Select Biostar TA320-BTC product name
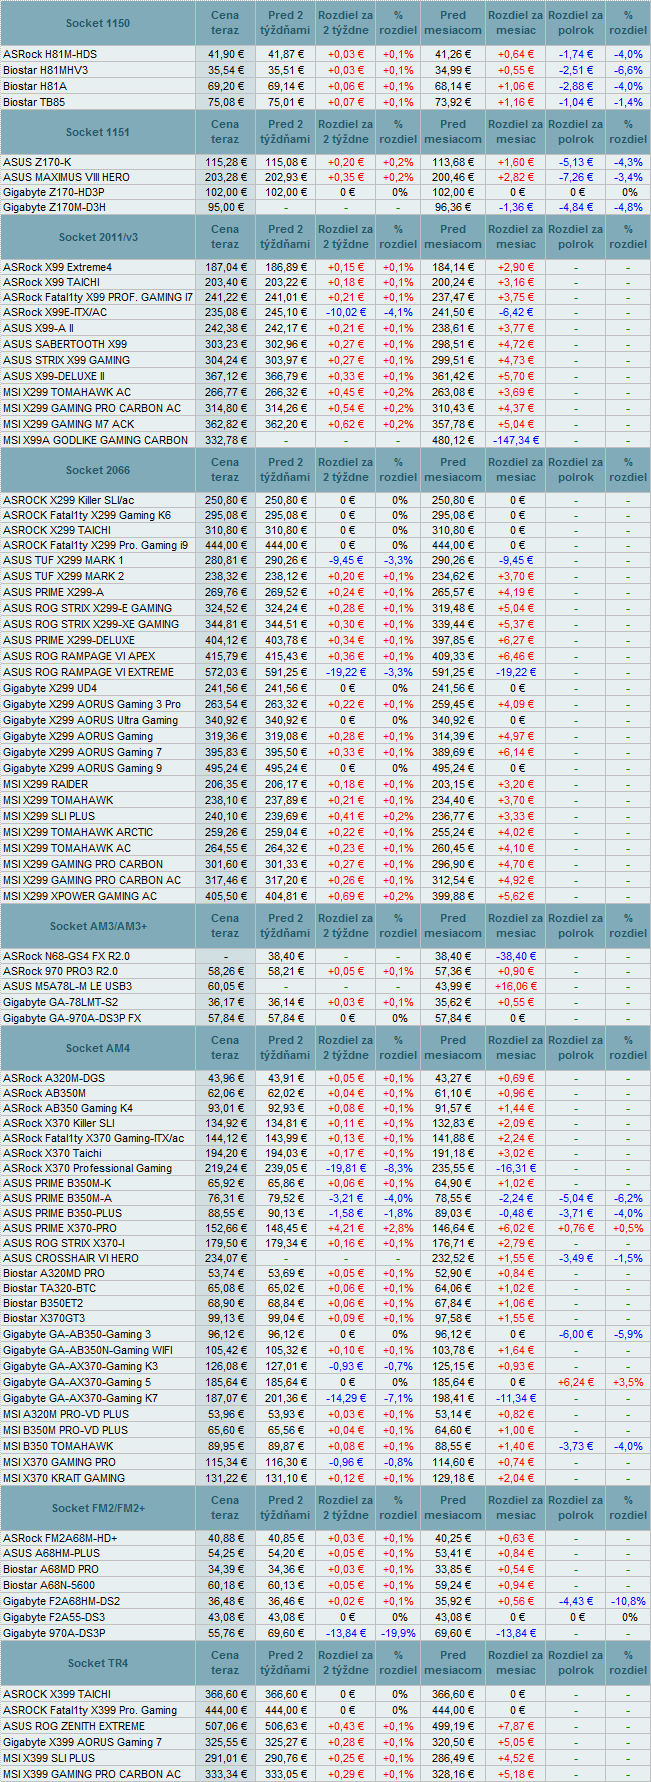 (50, 1288)
